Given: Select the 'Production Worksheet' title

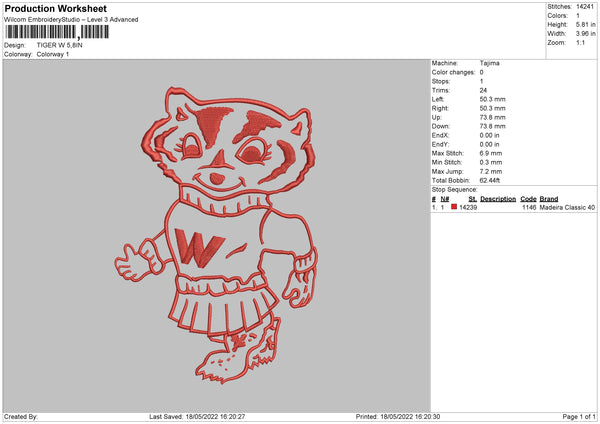Looking at the screenshot, I should (x=56, y=9).
